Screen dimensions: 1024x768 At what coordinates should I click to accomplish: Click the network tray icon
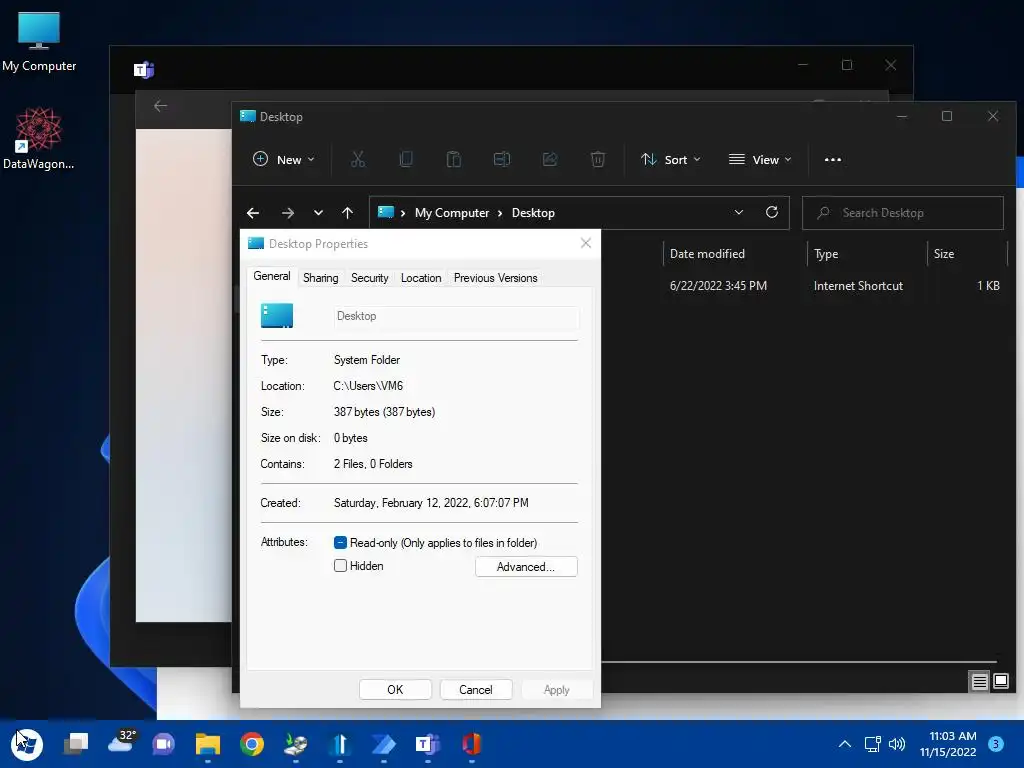pos(872,744)
